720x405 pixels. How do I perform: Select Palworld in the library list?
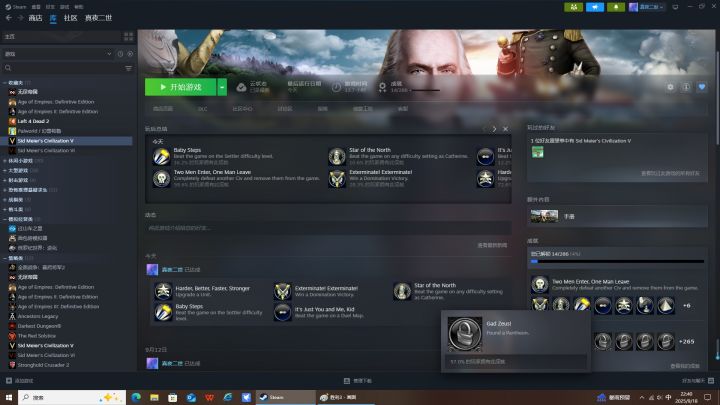(39, 131)
